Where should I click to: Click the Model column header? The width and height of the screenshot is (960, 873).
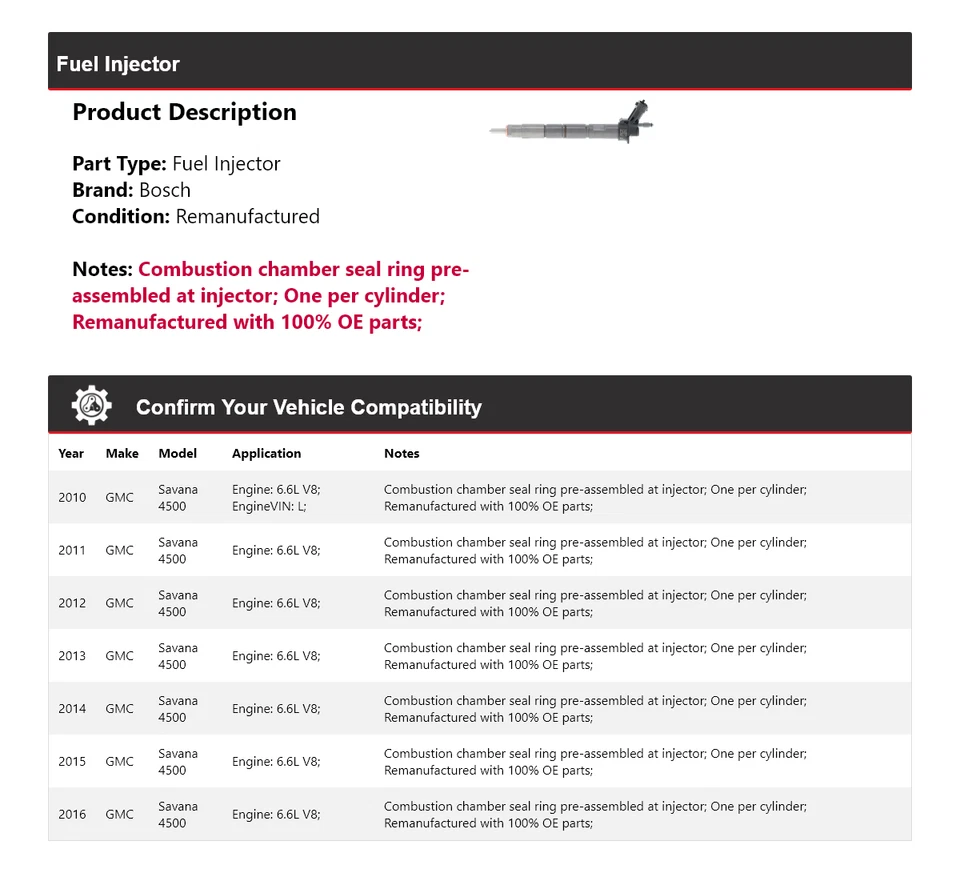click(178, 453)
